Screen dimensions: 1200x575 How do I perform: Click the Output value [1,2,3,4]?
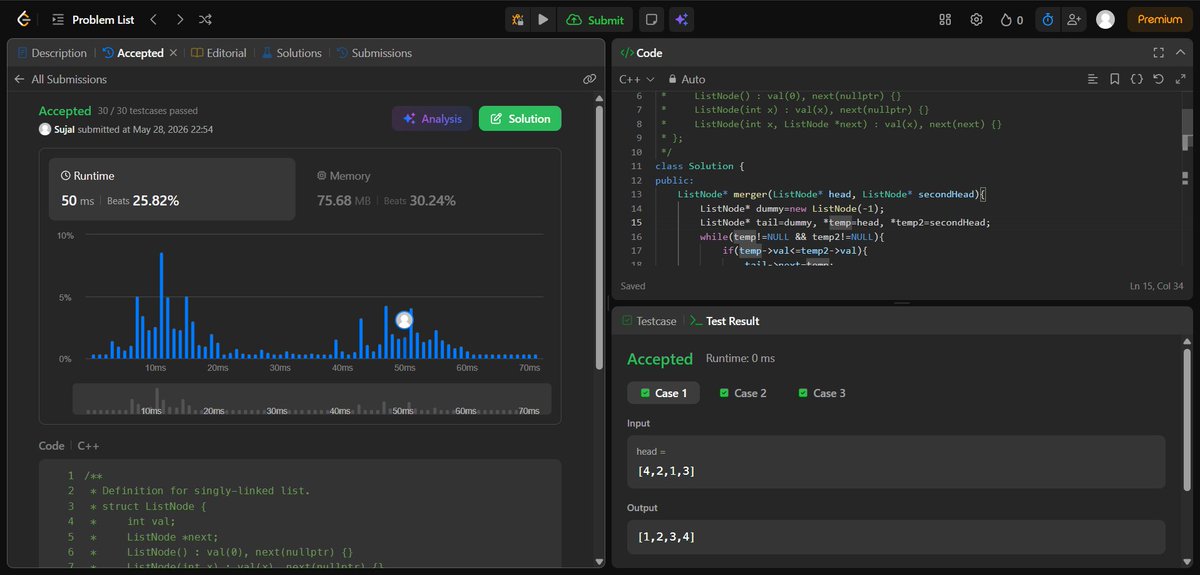(896, 537)
